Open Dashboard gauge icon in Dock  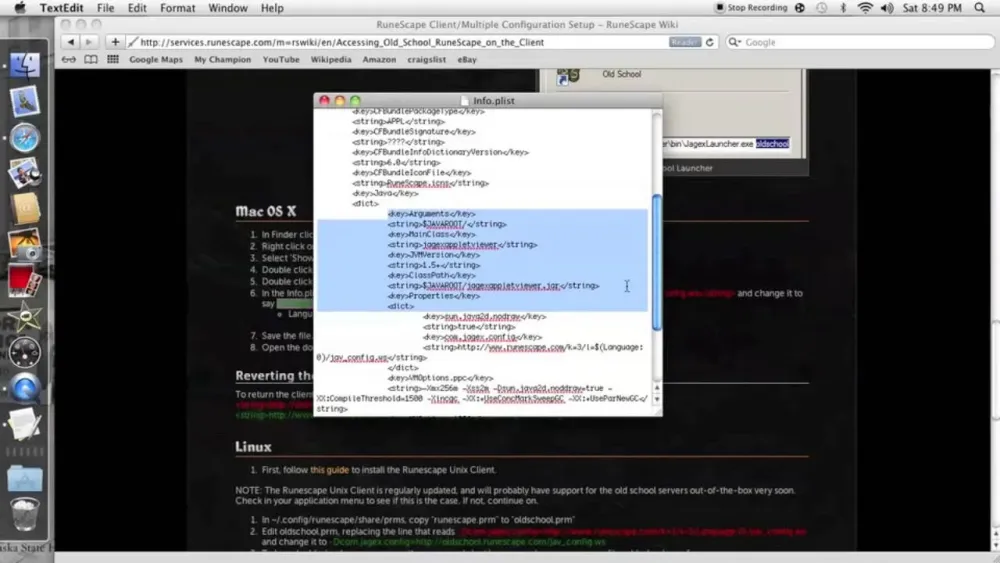click(x=24, y=353)
